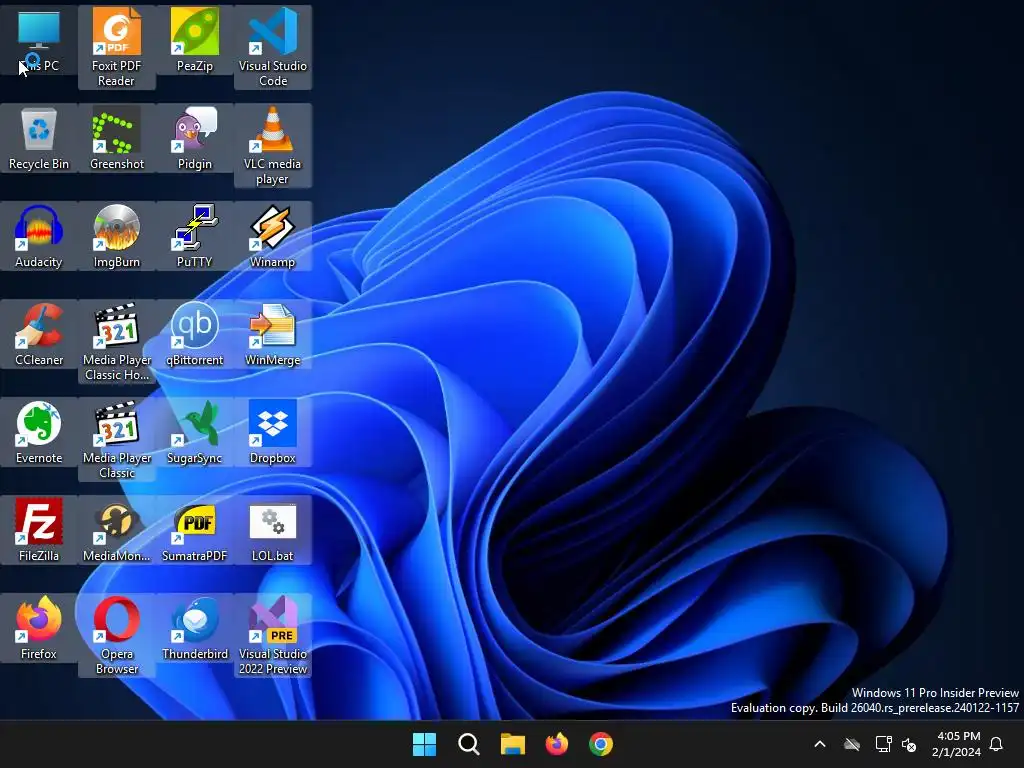Open the notifications bell icon

tap(997, 744)
